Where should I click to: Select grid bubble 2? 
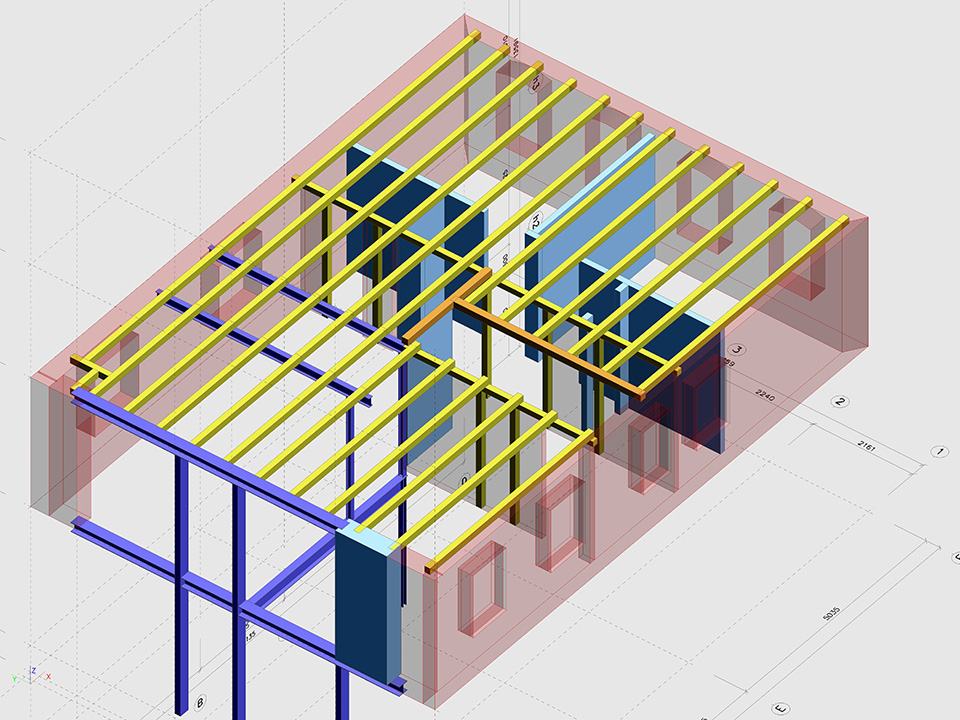coord(841,402)
